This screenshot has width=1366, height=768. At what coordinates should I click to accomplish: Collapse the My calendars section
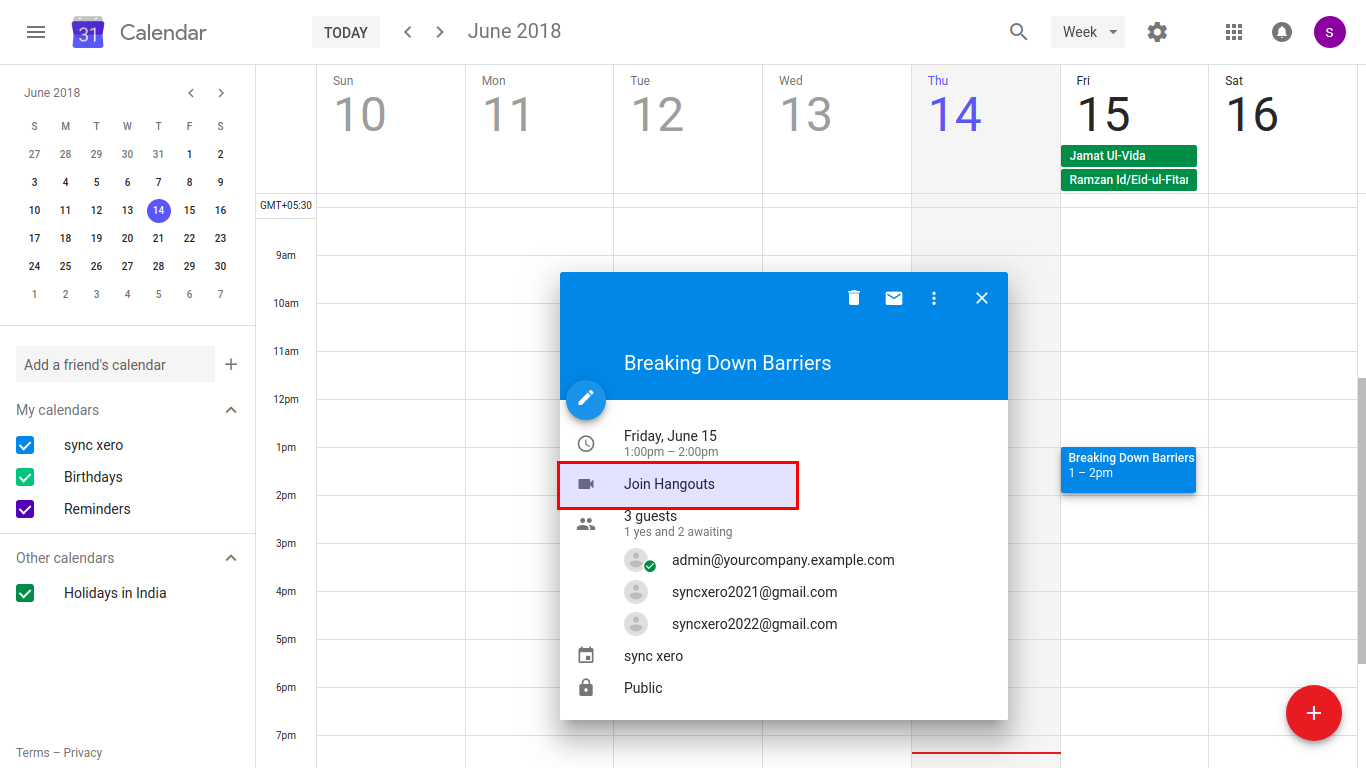(x=231, y=410)
